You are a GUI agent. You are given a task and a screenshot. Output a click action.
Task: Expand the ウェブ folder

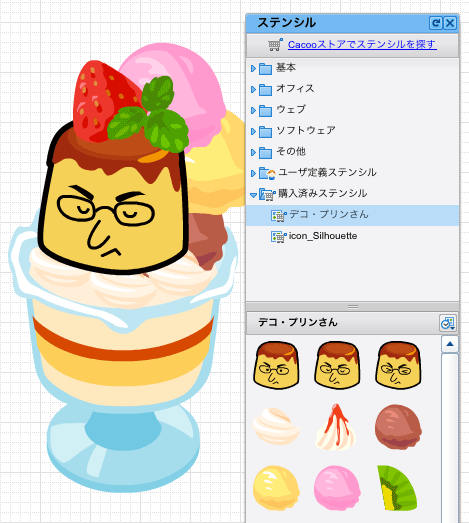click(253, 110)
